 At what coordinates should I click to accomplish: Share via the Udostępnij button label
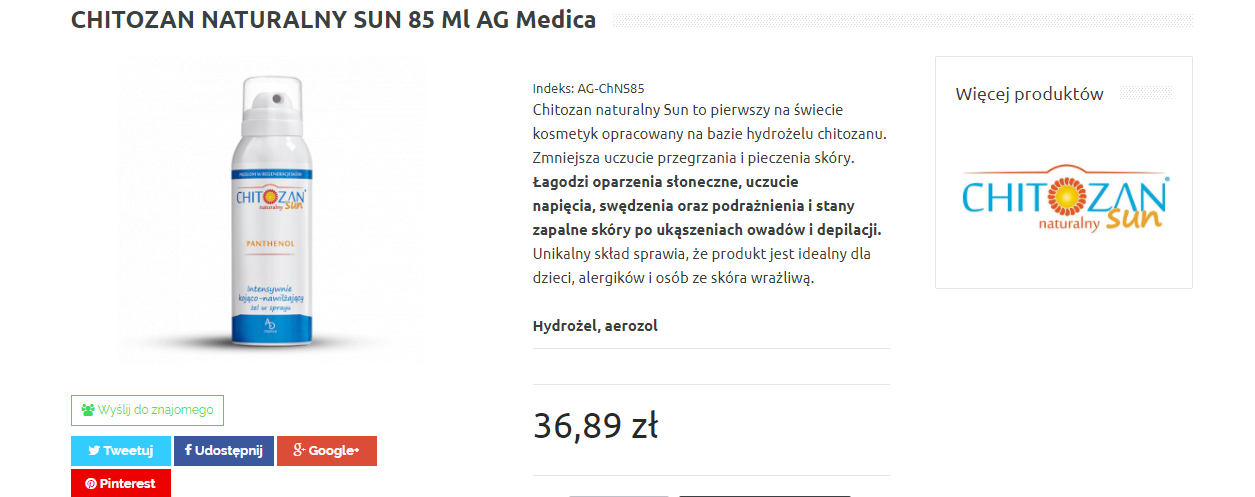[x=228, y=451]
